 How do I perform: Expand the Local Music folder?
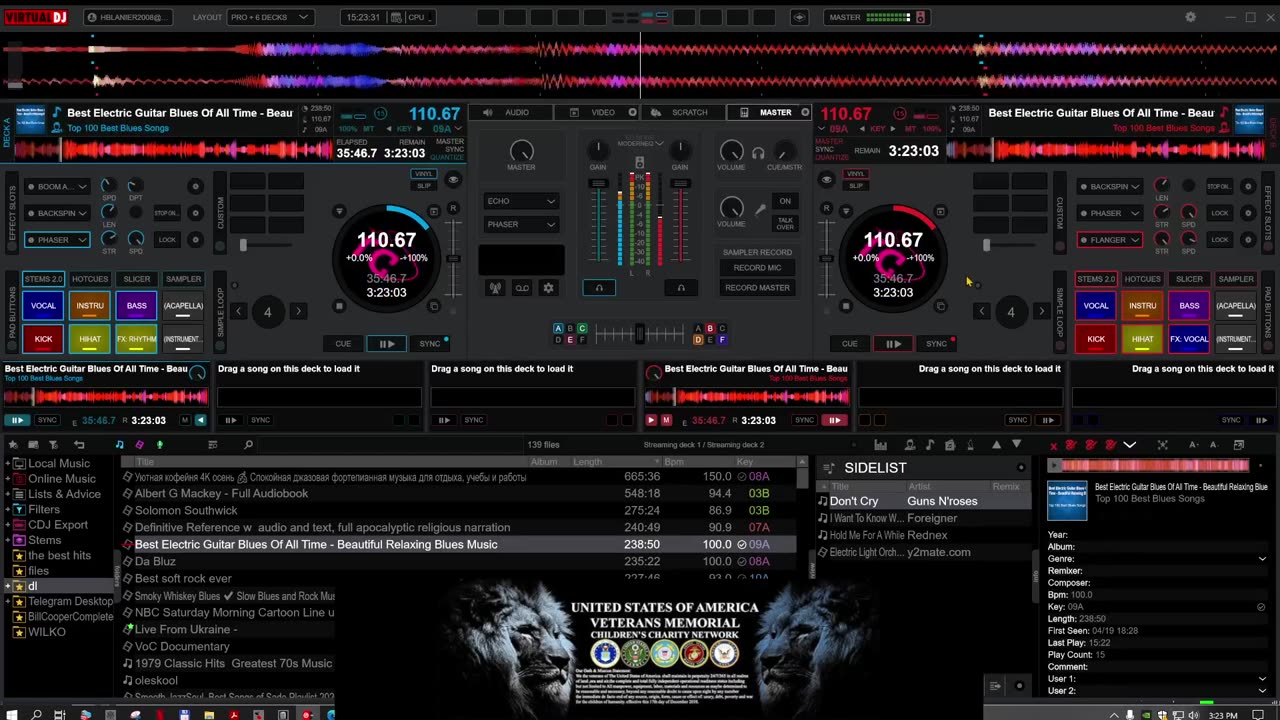pos(7,464)
